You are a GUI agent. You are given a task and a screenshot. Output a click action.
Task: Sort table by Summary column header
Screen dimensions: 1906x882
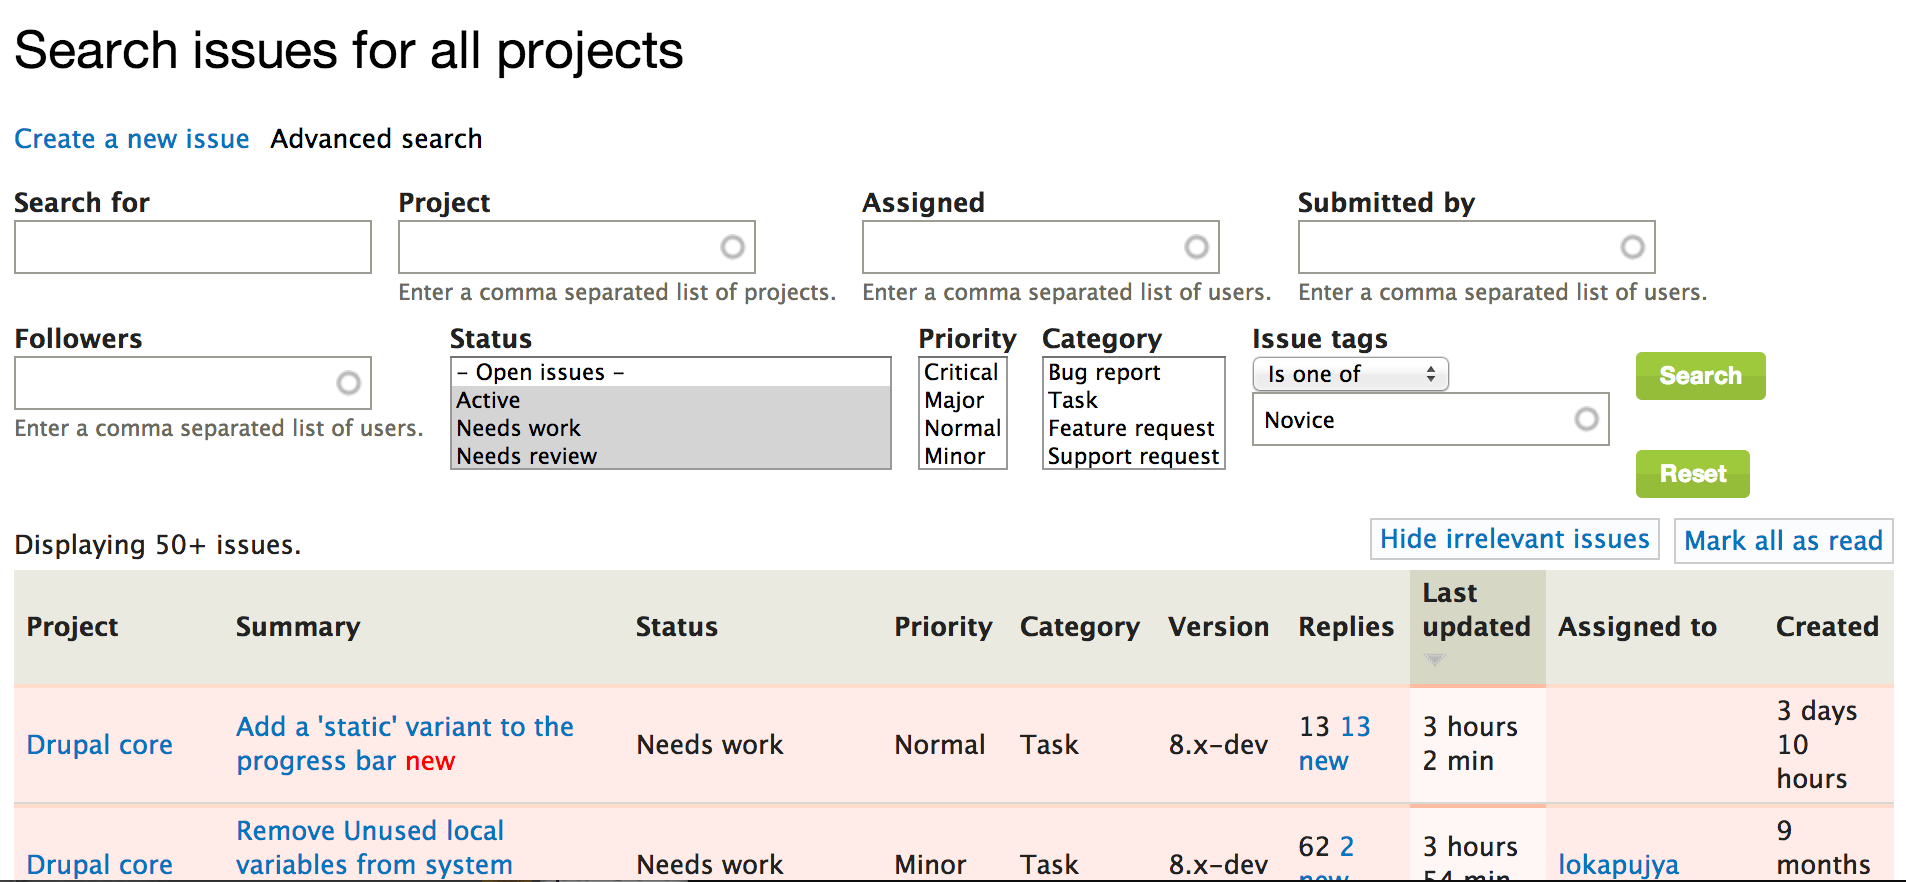[x=298, y=627]
